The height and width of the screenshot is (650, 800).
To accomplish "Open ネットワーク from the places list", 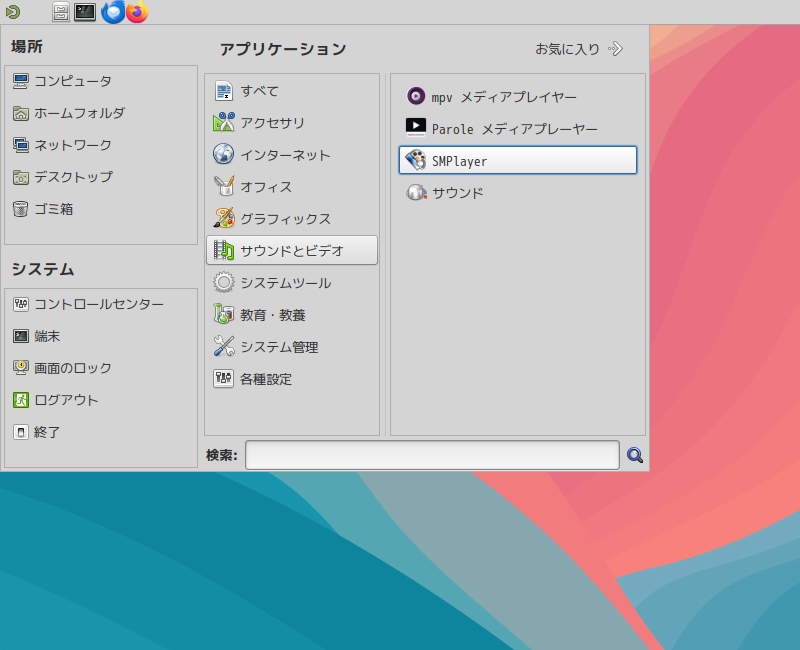I will (x=73, y=145).
